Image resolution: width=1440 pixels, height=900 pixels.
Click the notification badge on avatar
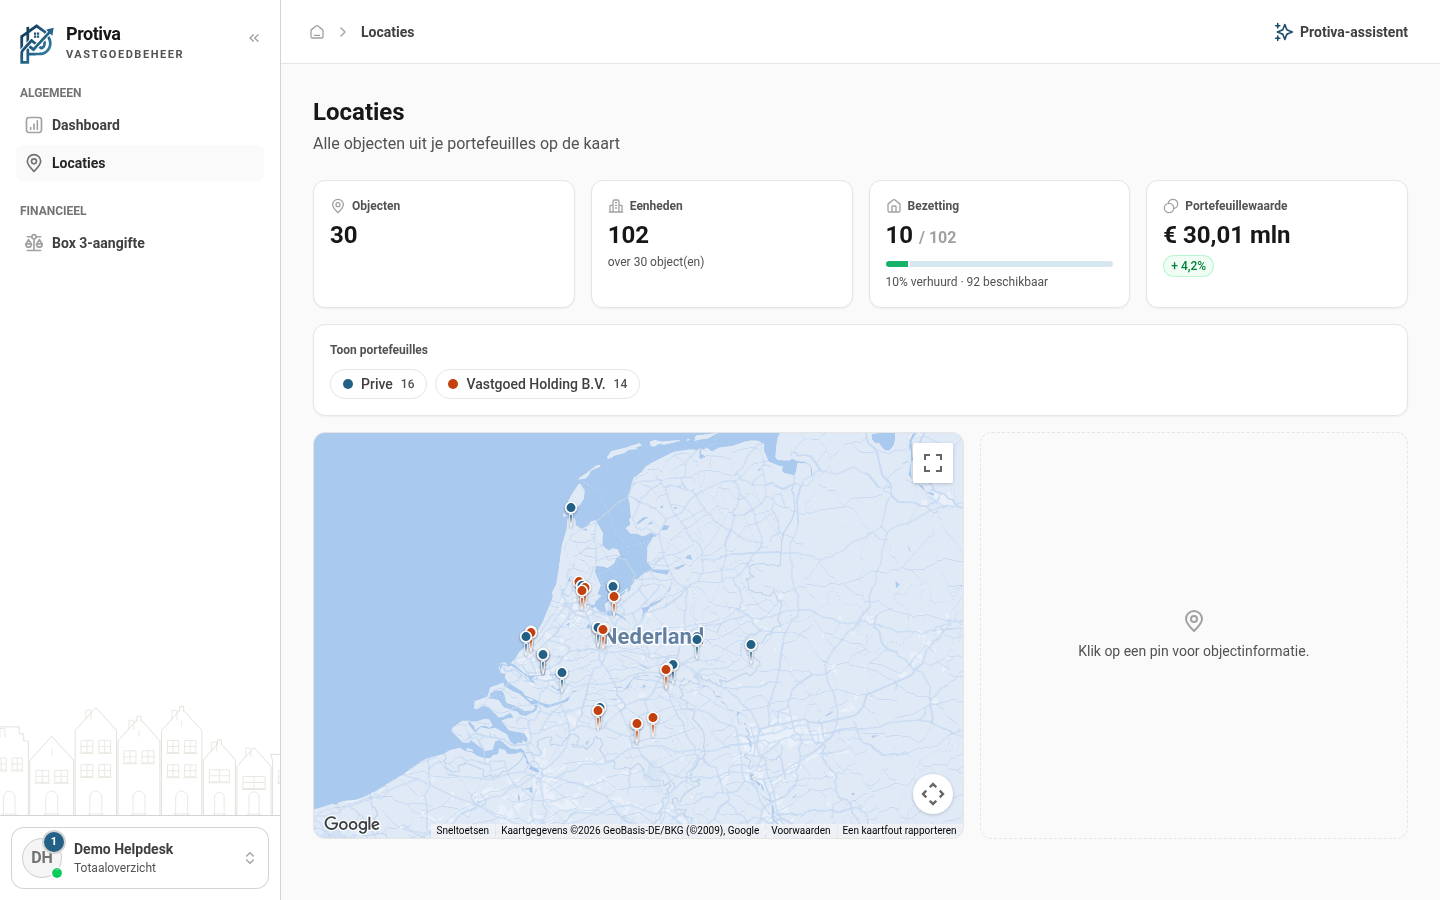pyautogui.click(x=54, y=842)
